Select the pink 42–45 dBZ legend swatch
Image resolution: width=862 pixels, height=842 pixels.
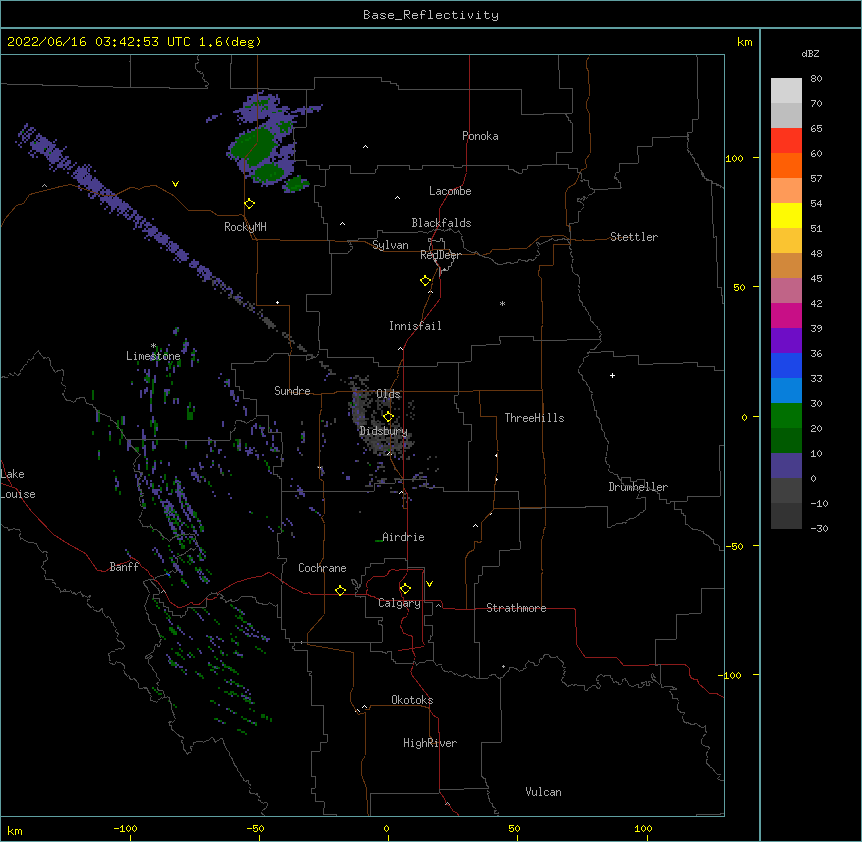[786, 290]
